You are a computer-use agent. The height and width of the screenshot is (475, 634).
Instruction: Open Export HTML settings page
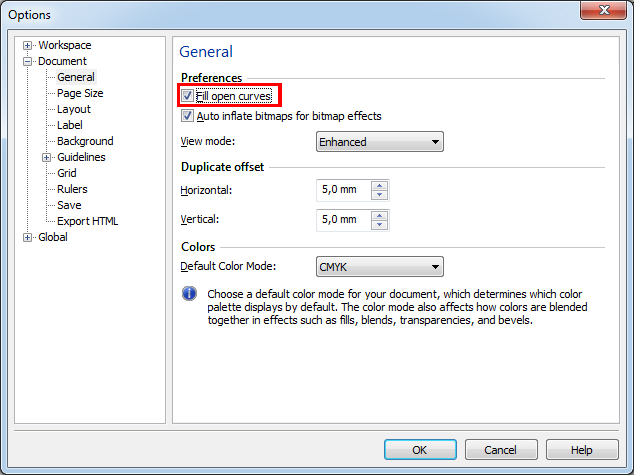(x=87, y=221)
